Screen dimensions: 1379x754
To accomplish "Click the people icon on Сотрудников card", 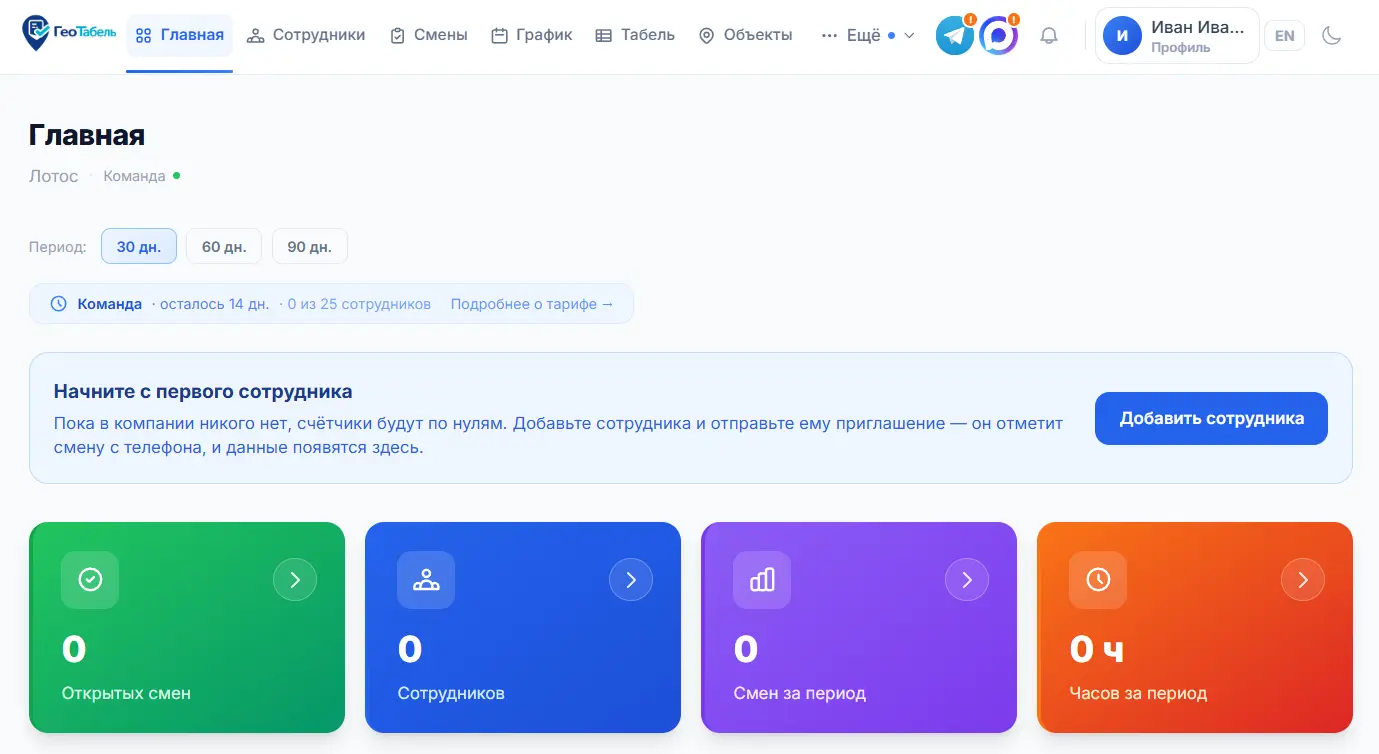I will 426,580.
